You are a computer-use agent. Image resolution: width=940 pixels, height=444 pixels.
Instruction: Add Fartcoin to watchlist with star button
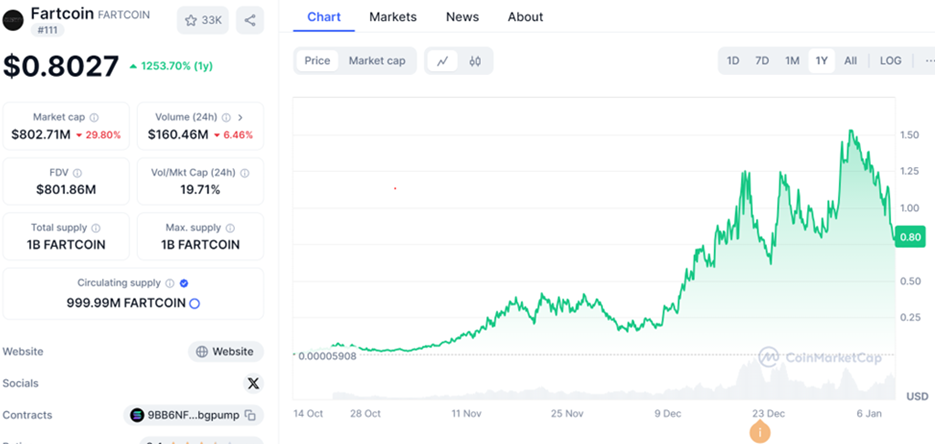coord(203,20)
